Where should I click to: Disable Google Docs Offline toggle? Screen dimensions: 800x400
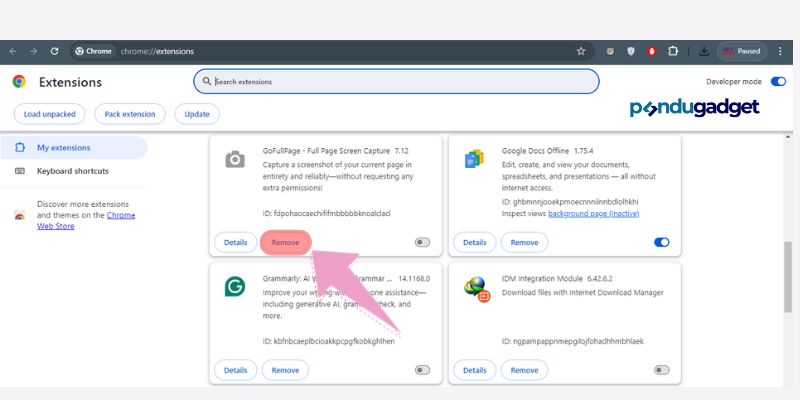pos(662,242)
